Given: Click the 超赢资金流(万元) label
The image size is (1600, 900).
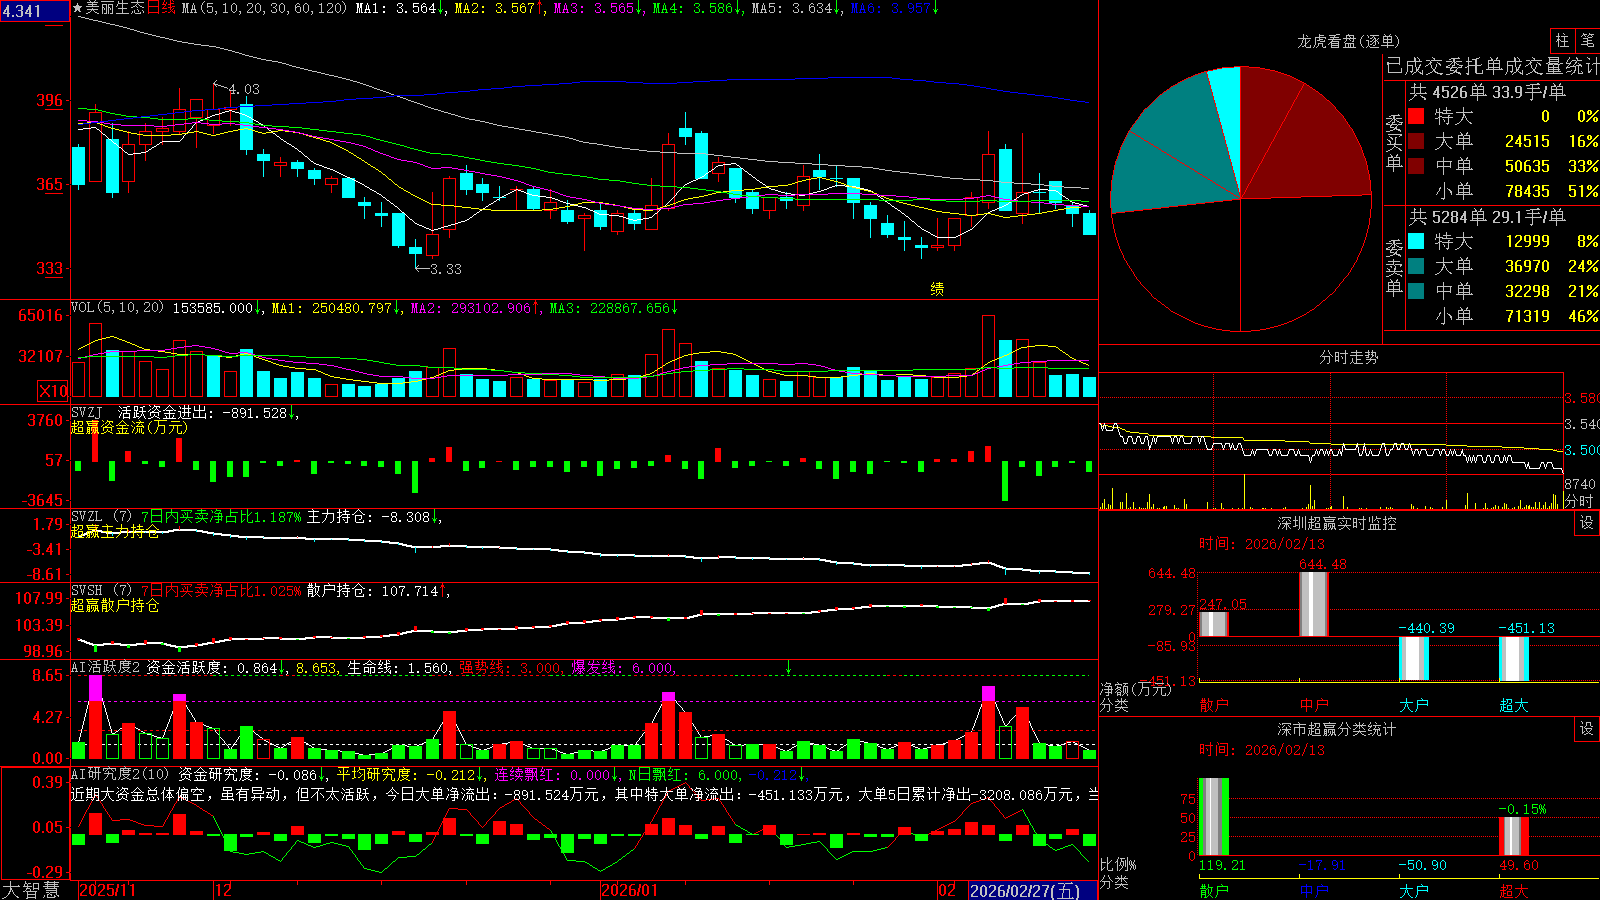Looking at the screenshot, I should (128, 427).
